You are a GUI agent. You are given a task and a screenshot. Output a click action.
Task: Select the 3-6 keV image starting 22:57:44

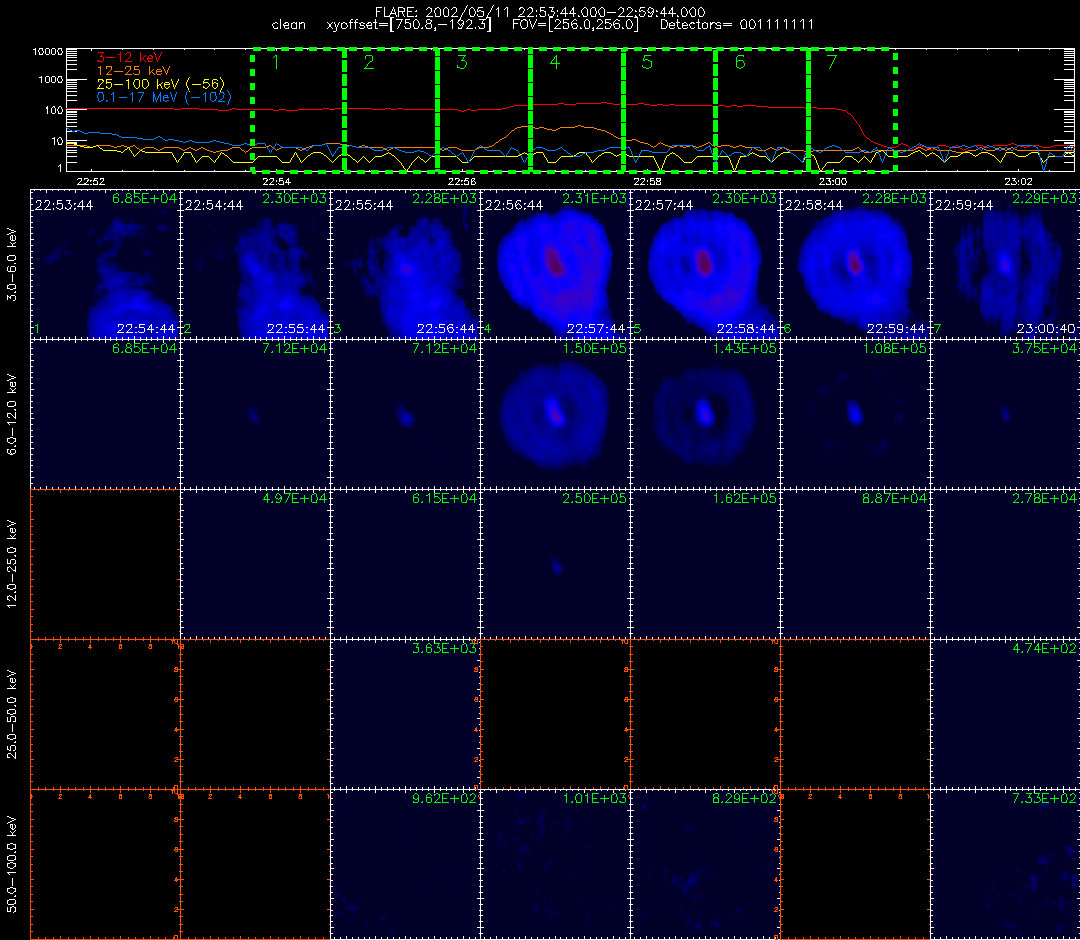pos(706,264)
